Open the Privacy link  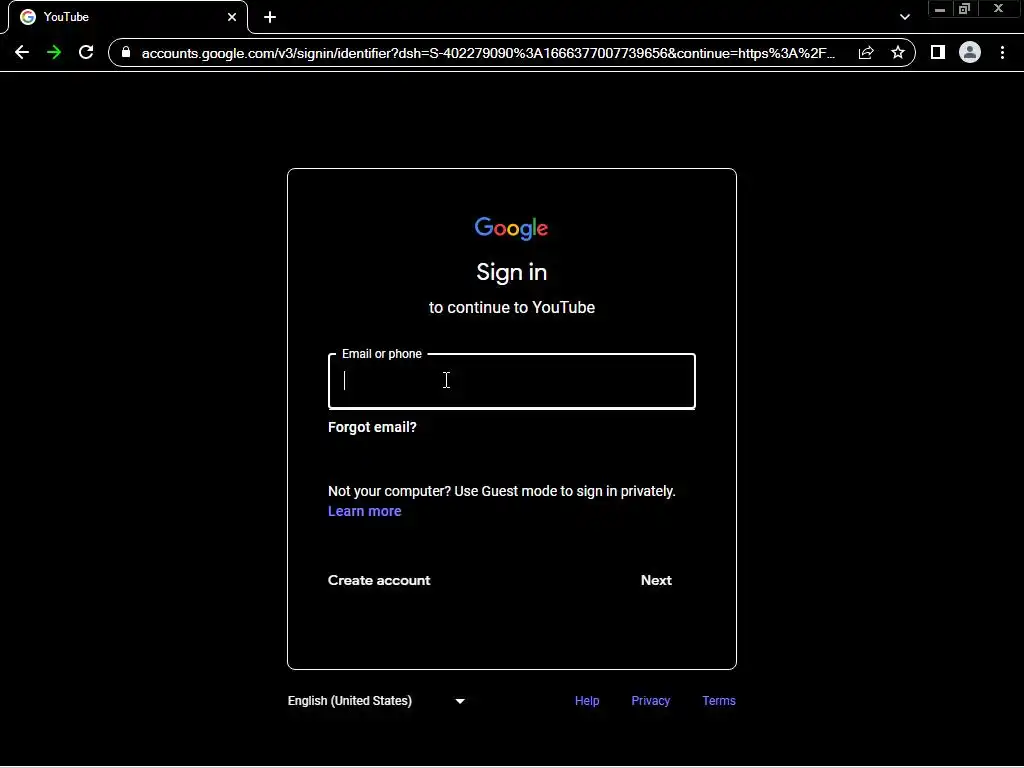click(x=650, y=701)
